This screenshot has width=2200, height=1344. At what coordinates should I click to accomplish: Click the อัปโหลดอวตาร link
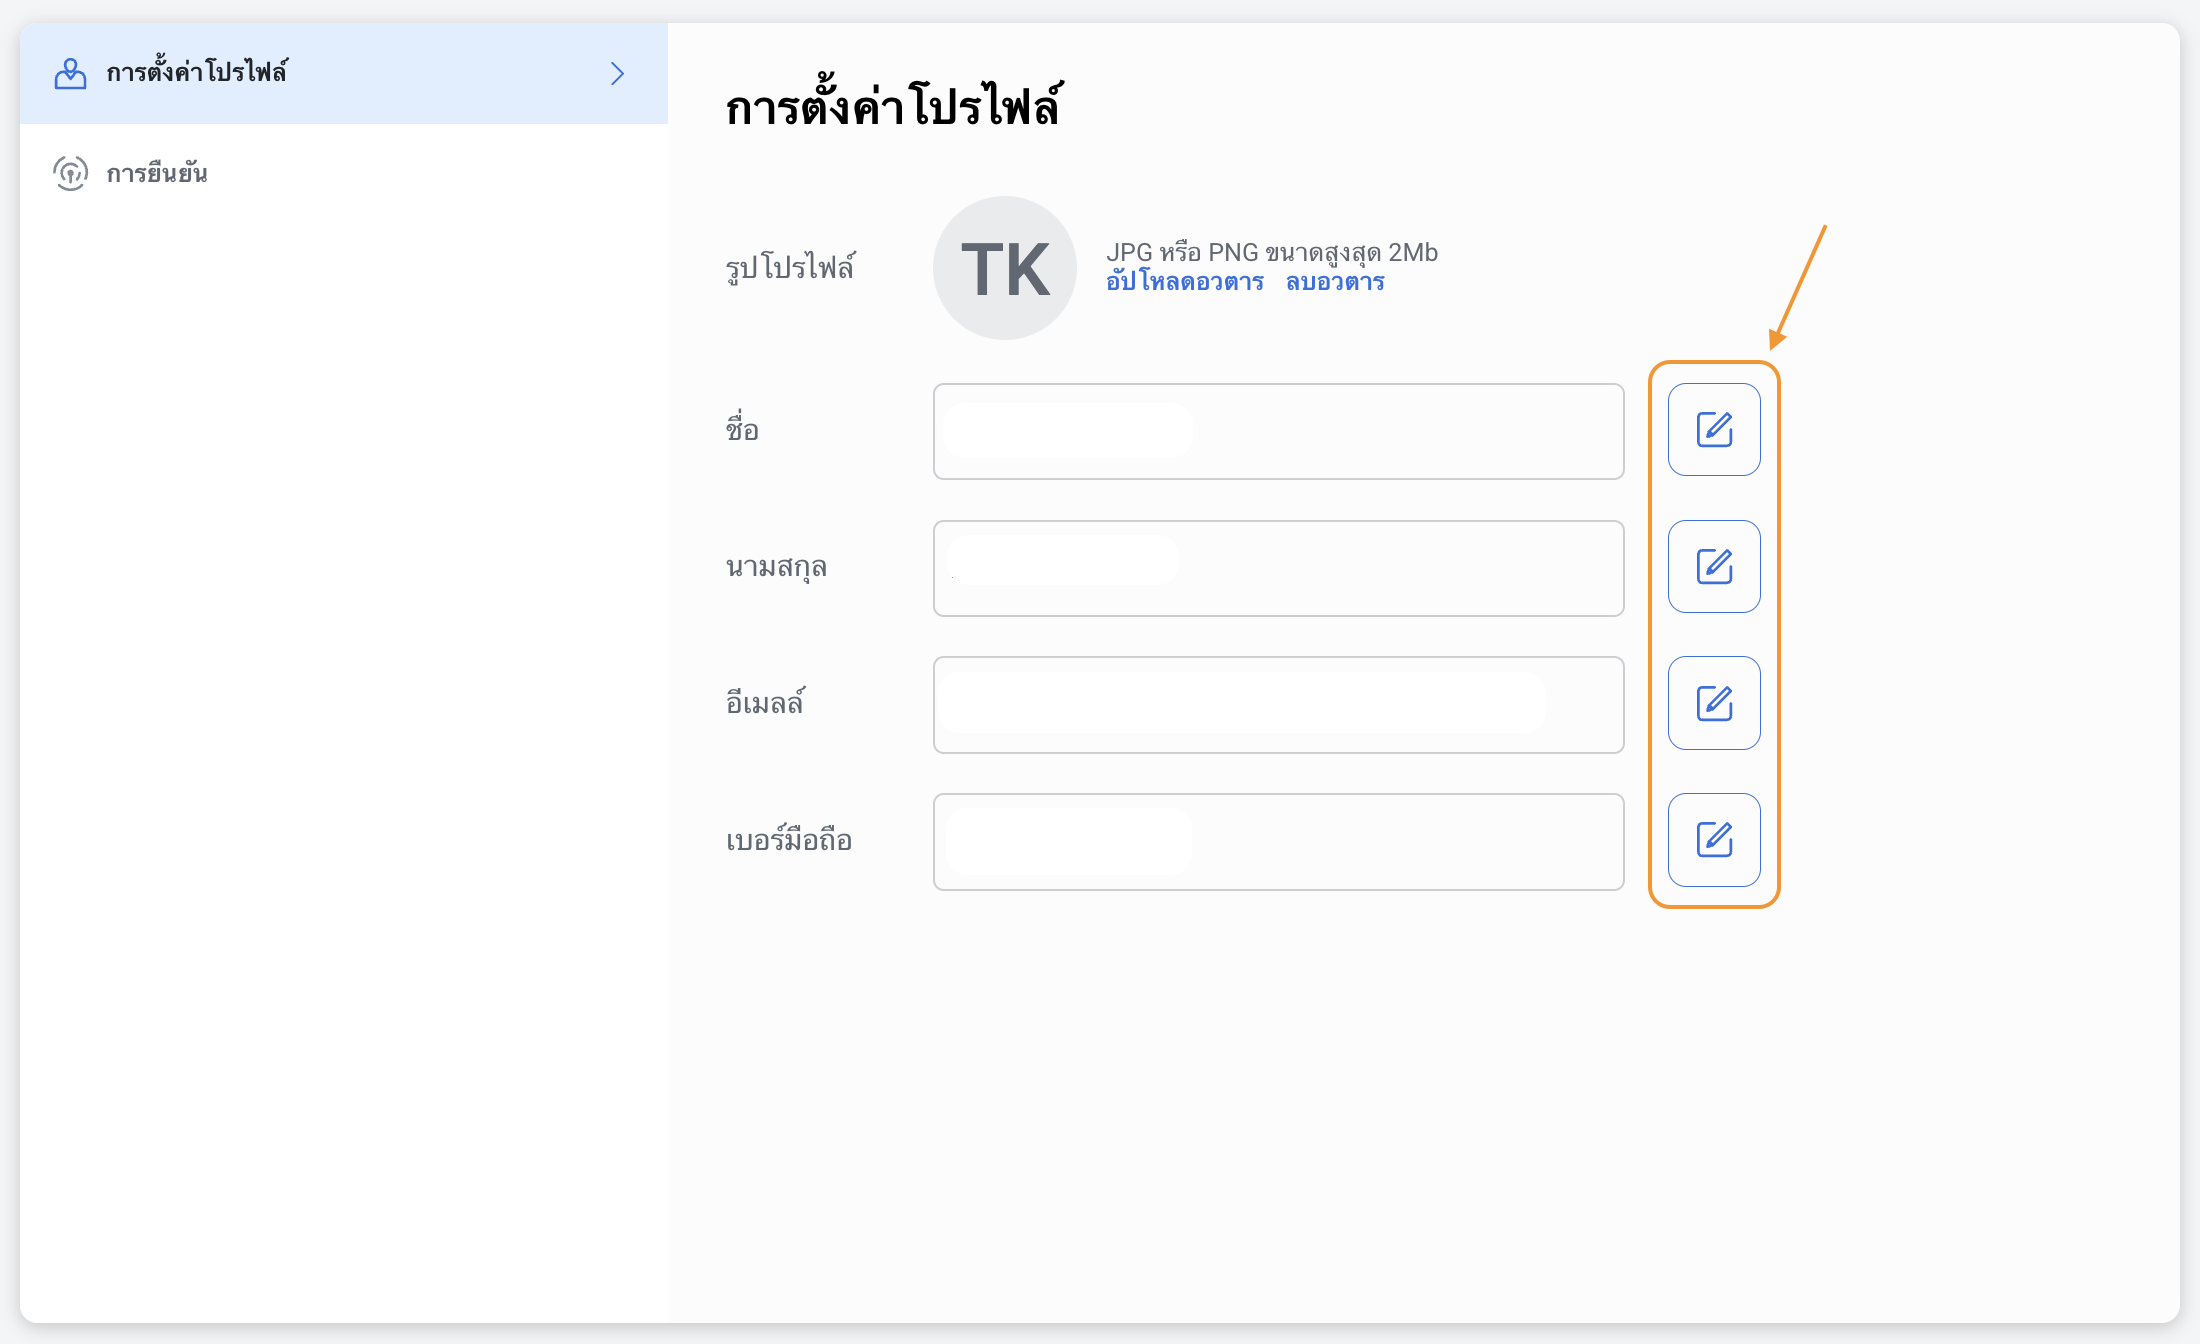point(1184,283)
